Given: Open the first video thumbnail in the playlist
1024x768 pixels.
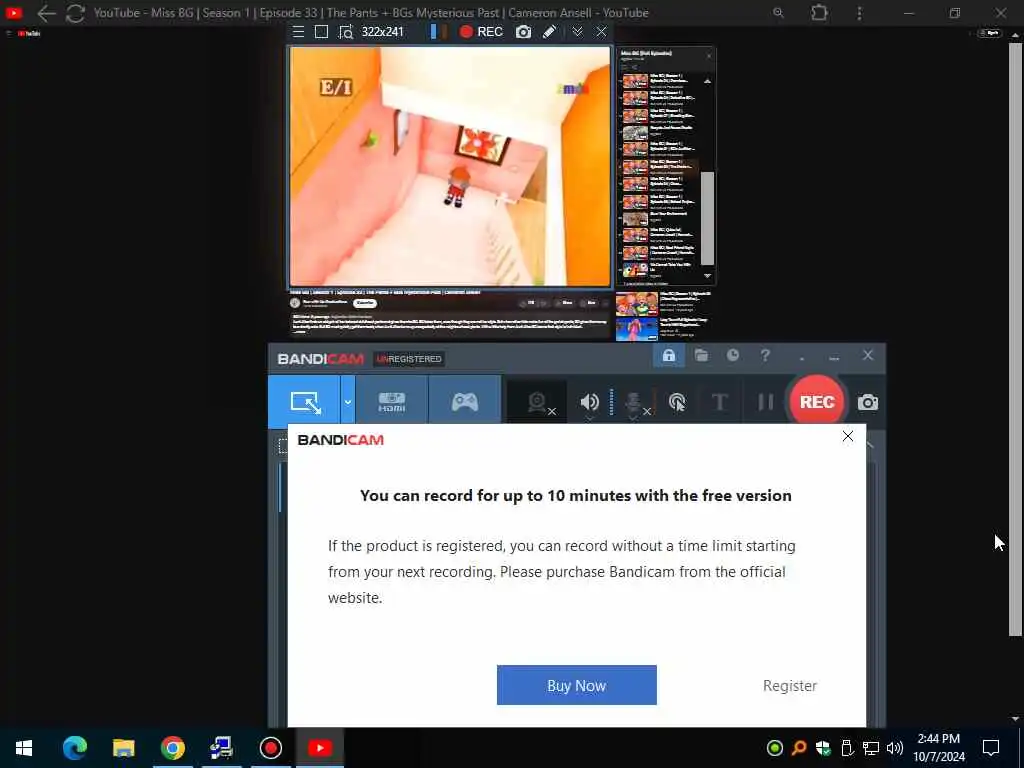Looking at the screenshot, I should coord(635,82).
